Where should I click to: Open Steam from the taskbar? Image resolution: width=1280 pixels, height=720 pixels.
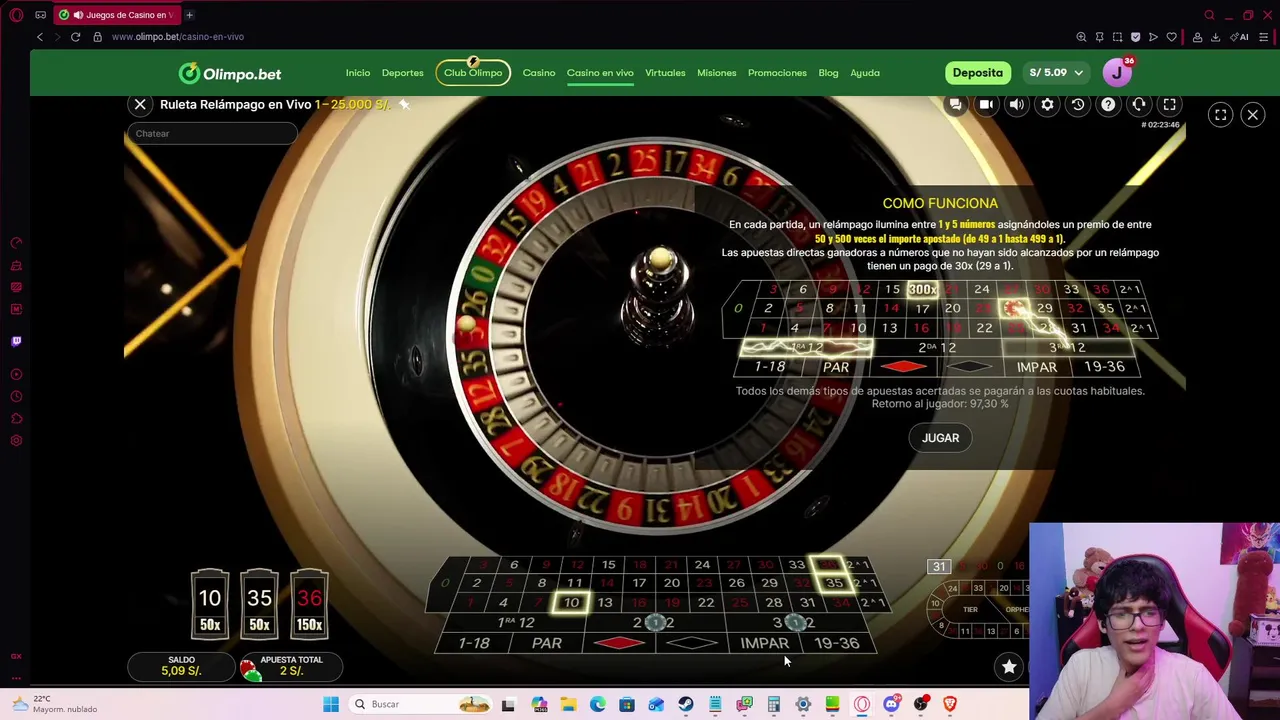click(x=686, y=704)
